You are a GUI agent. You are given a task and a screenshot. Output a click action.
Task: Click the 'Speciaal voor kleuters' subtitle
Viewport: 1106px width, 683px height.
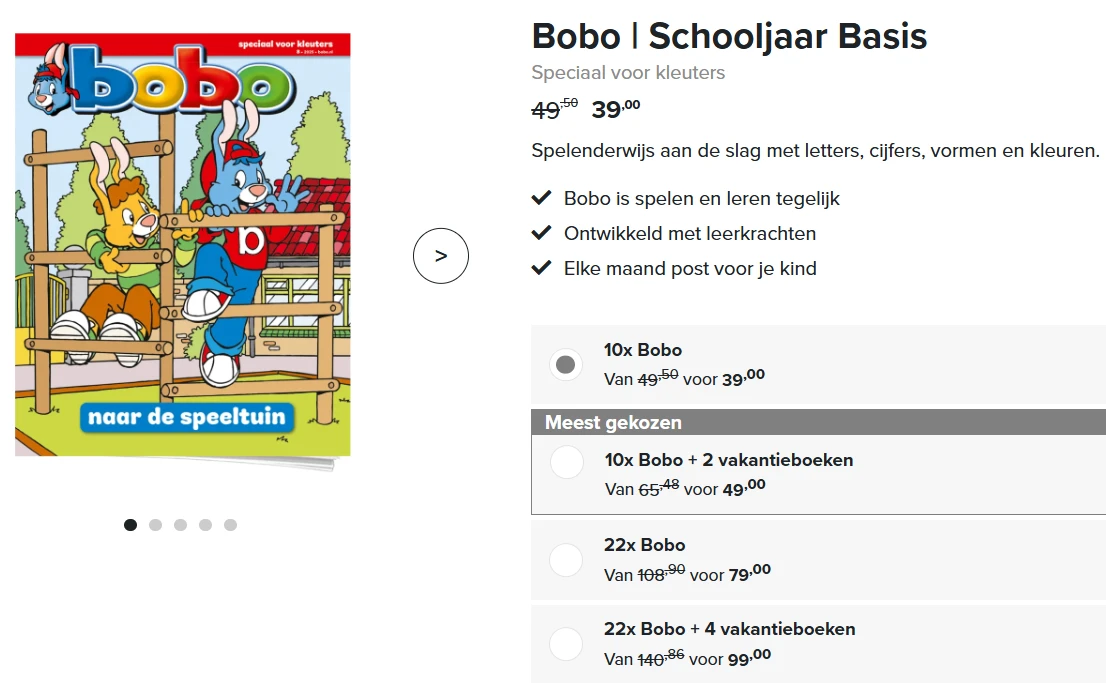click(x=628, y=72)
